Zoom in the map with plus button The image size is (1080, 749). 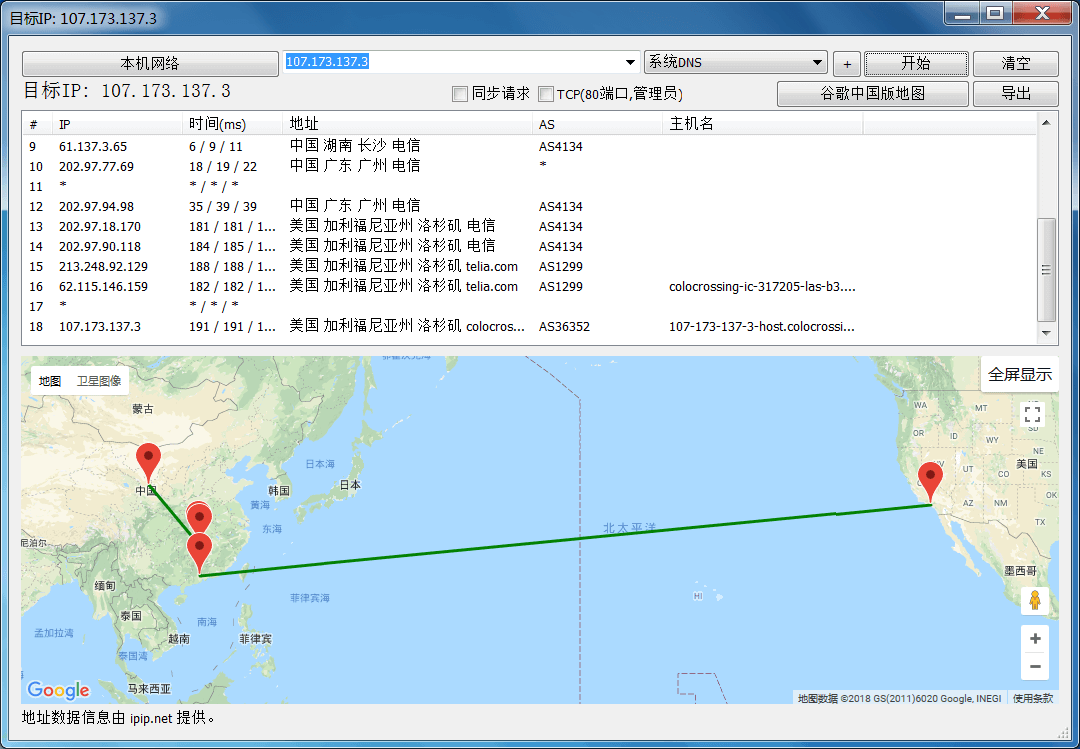coord(1034,639)
